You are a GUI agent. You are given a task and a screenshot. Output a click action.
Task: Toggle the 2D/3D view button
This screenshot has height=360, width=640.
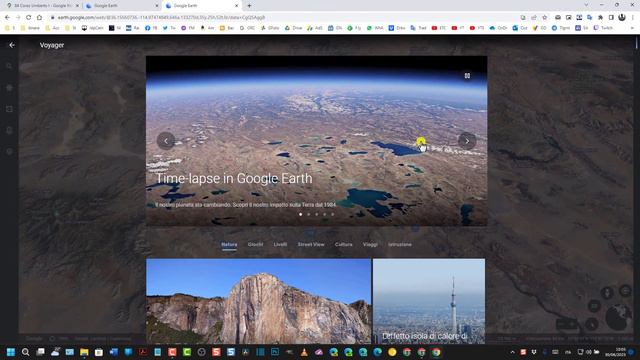pyautogui.click(x=594, y=306)
